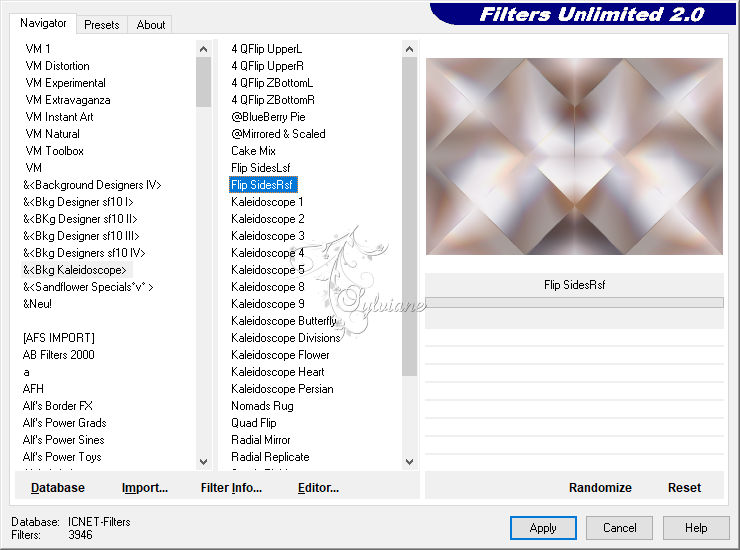Select AB Filters 2000 category
This screenshot has width=740, height=550.
pyautogui.click(x=59, y=355)
